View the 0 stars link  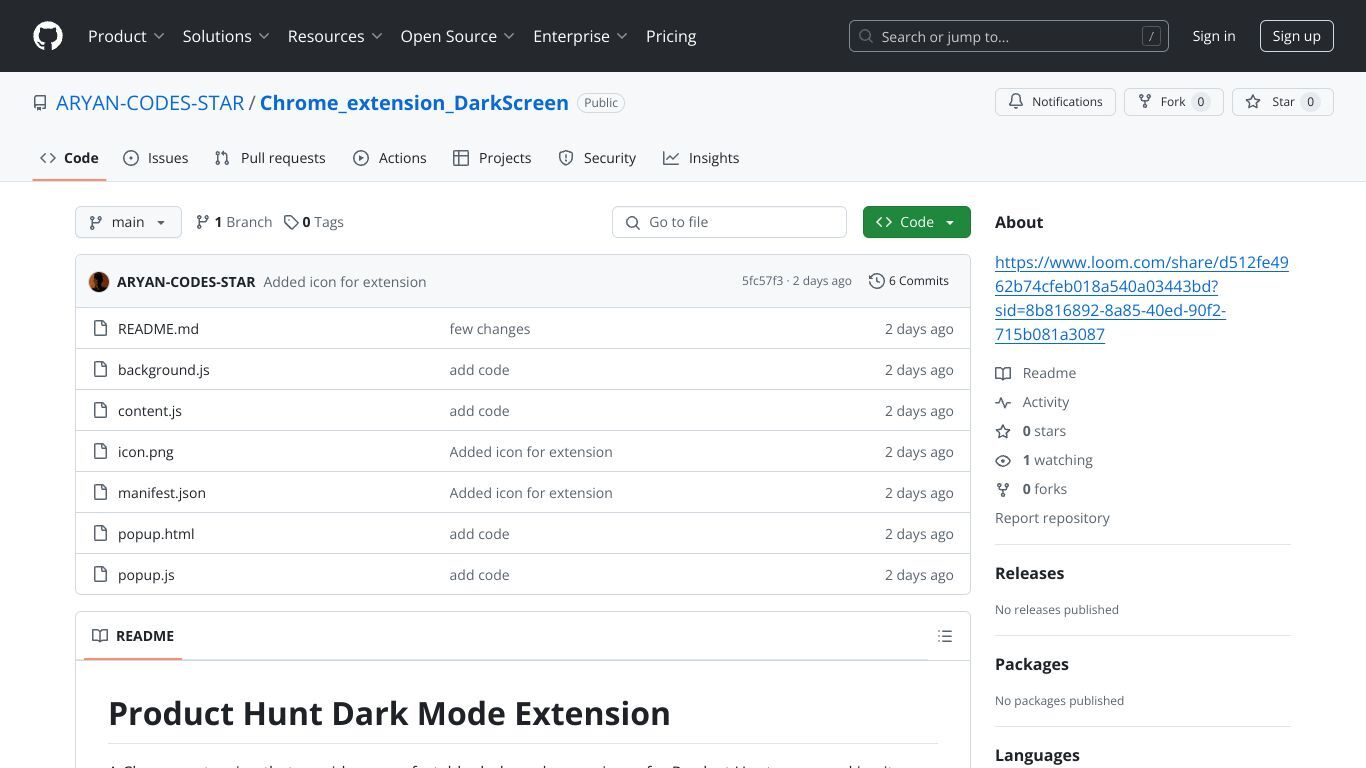click(1031, 431)
